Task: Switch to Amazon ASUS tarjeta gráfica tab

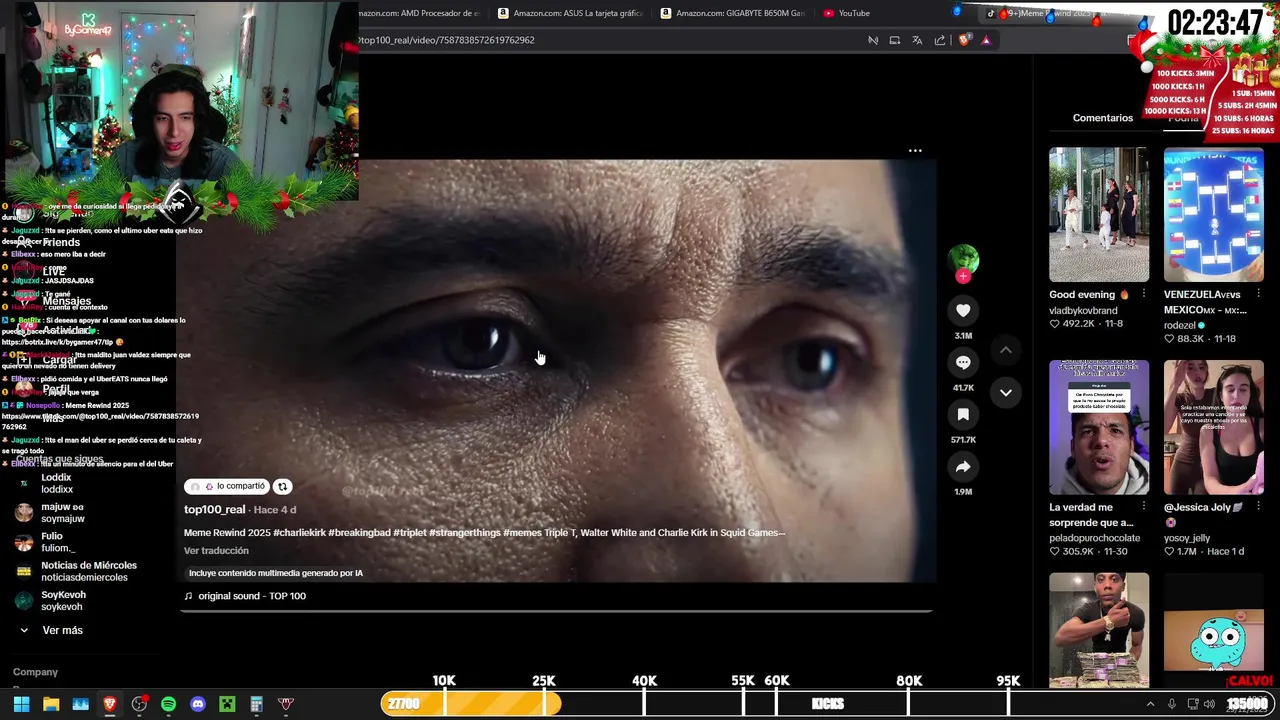Action: pos(570,13)
